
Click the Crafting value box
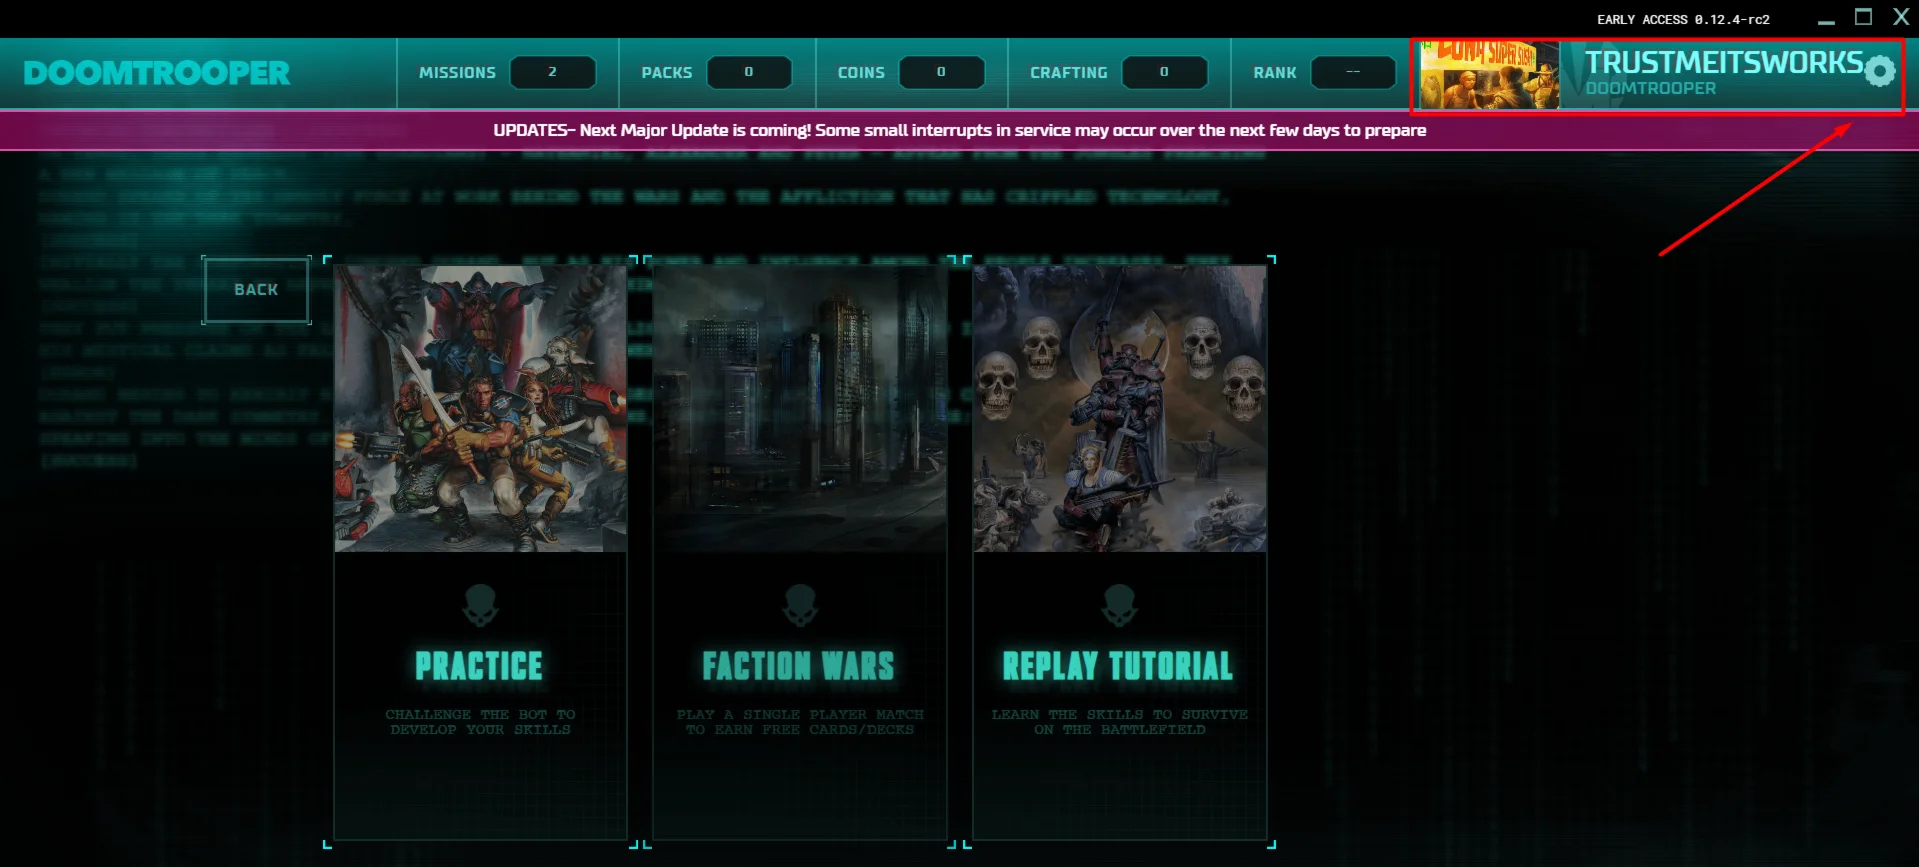(1164, 72)
